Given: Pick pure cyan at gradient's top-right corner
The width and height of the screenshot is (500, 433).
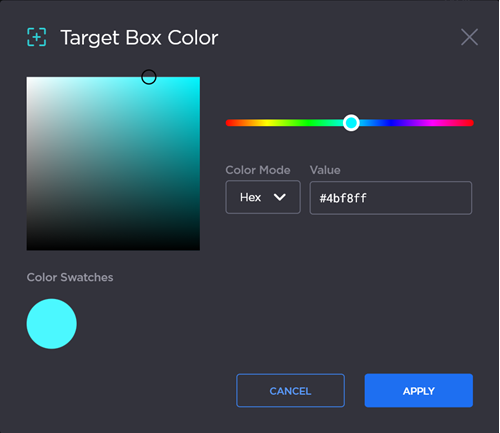Looking at the screenshot, I should pyautogui.click(x=199, y=78).
